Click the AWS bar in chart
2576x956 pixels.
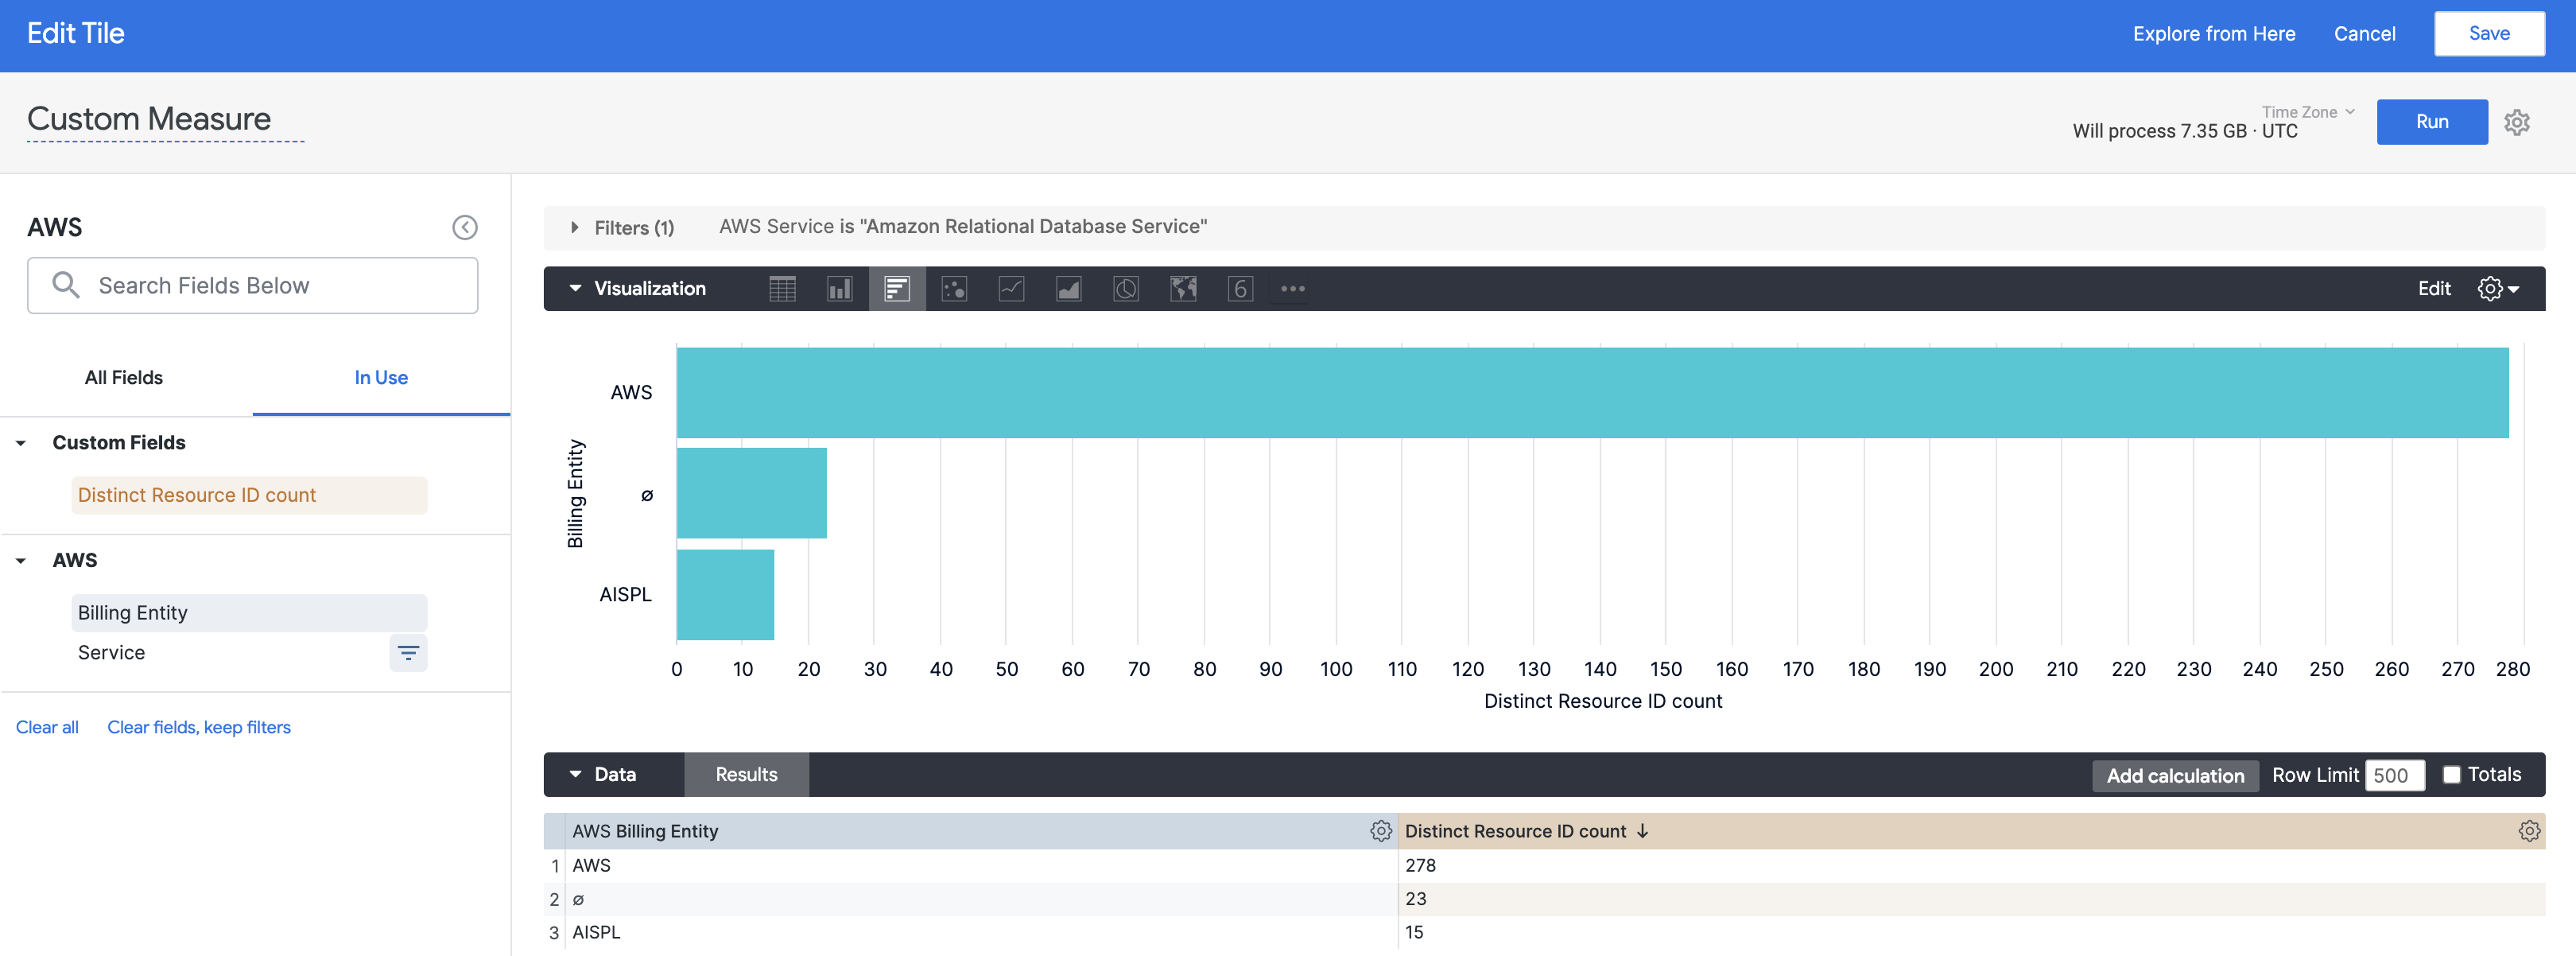tap(1590, 393)
